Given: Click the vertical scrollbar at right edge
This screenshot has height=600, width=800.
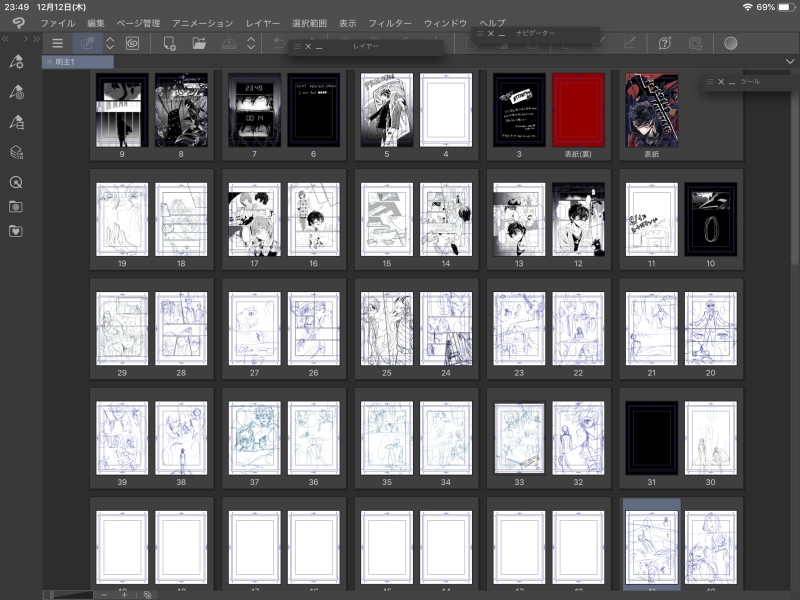Looking at the screenshot, I should click(x=794, y=168).
